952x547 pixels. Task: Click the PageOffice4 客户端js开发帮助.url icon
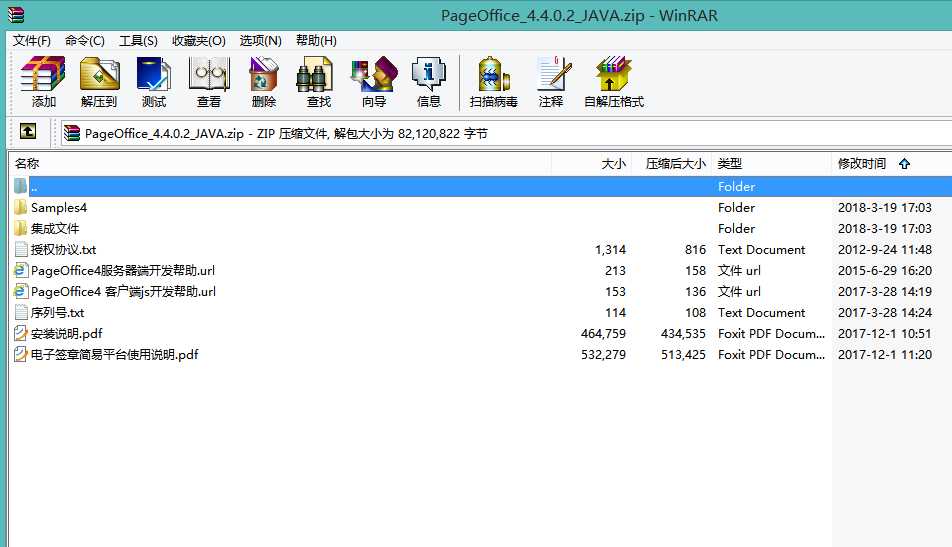point(21,291)
